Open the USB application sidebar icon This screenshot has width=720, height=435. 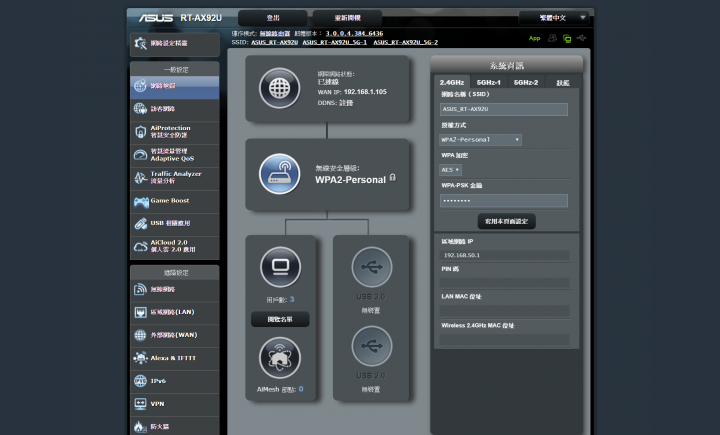(x=140, y=224)
